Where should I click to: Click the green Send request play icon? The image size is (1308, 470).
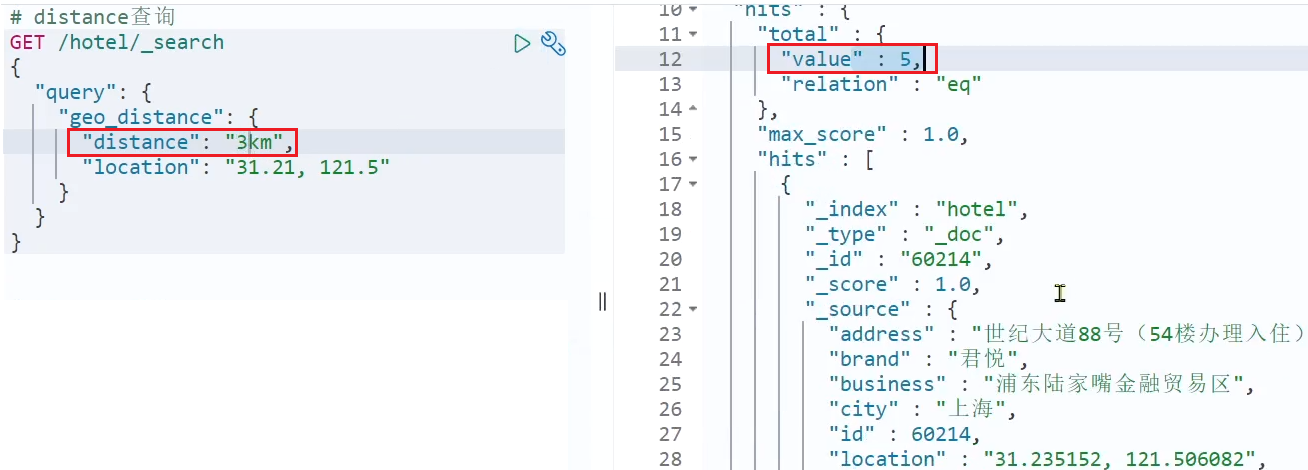(x=521, y=43)
